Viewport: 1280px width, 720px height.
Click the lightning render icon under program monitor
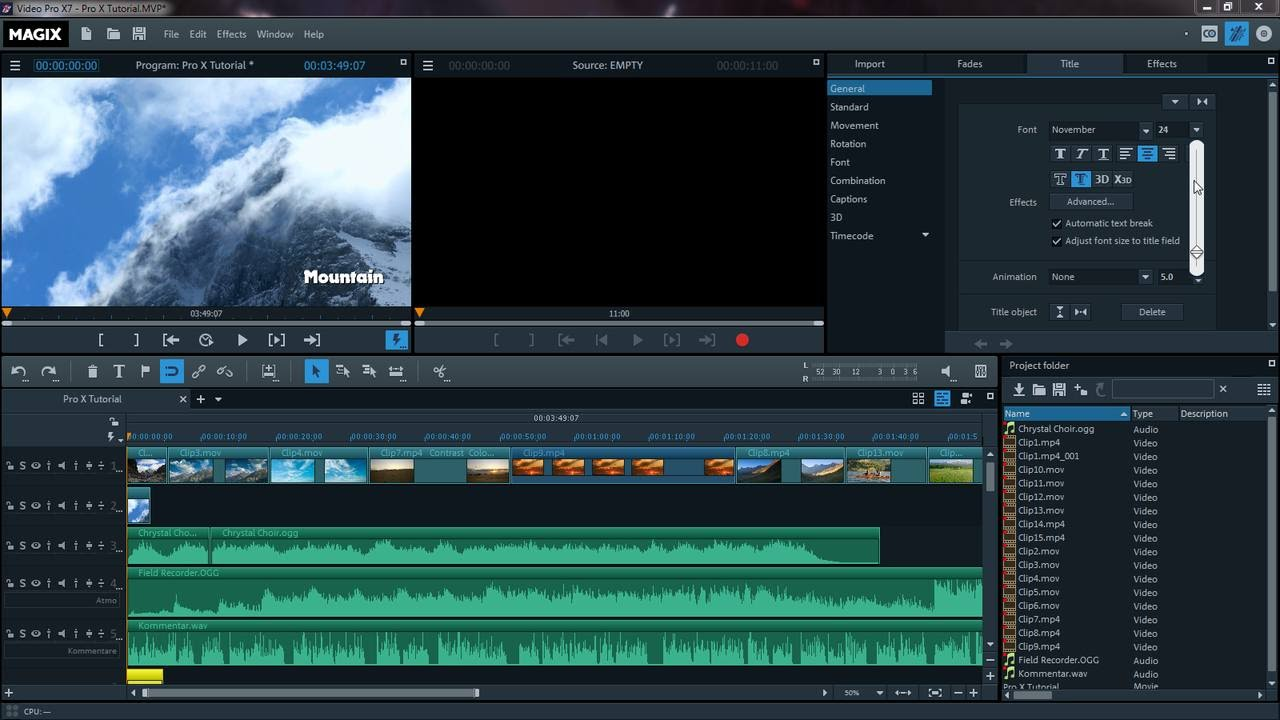coord(397,340)
